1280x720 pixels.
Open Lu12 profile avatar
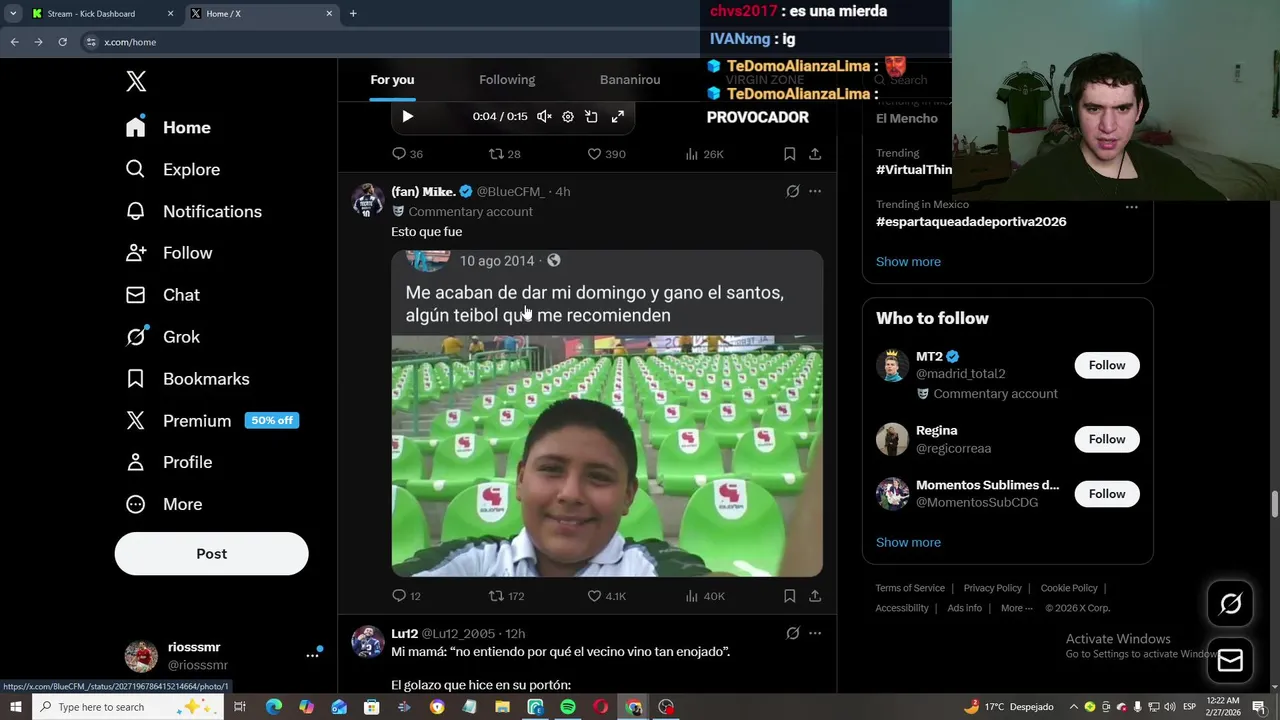(x=368, y=642)
